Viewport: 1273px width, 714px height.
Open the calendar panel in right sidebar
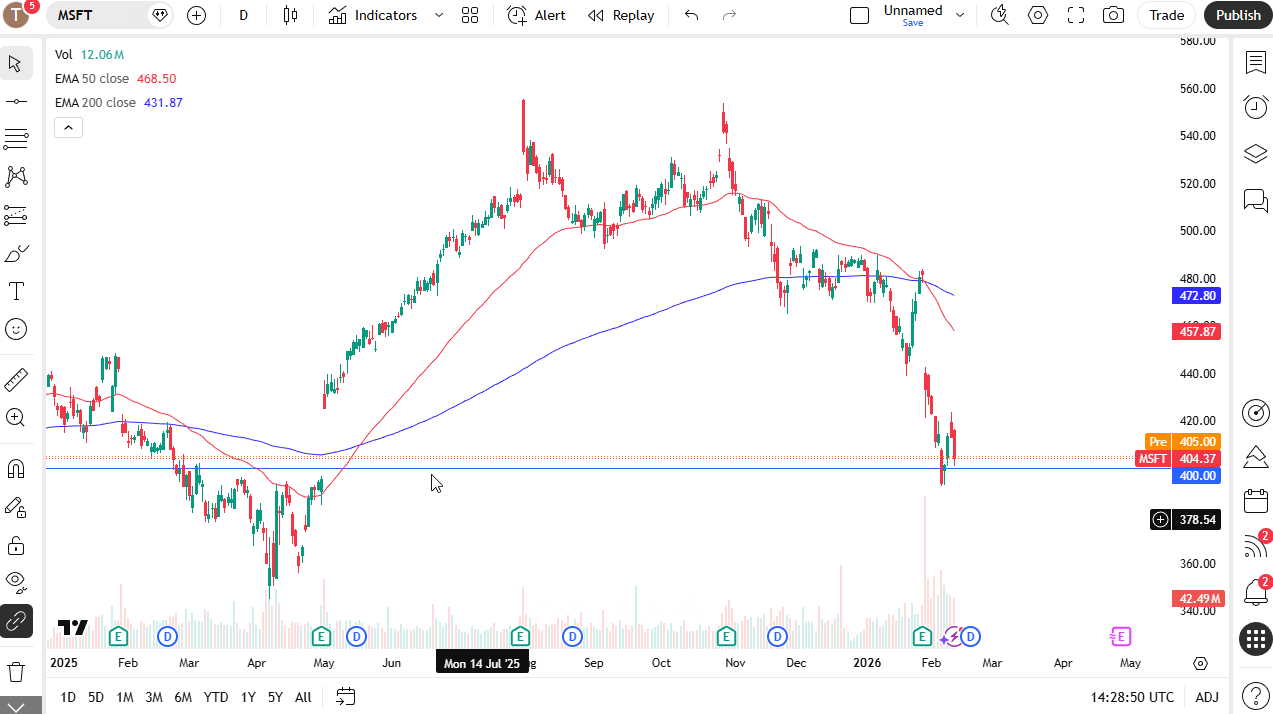[x=1255, y=500]
